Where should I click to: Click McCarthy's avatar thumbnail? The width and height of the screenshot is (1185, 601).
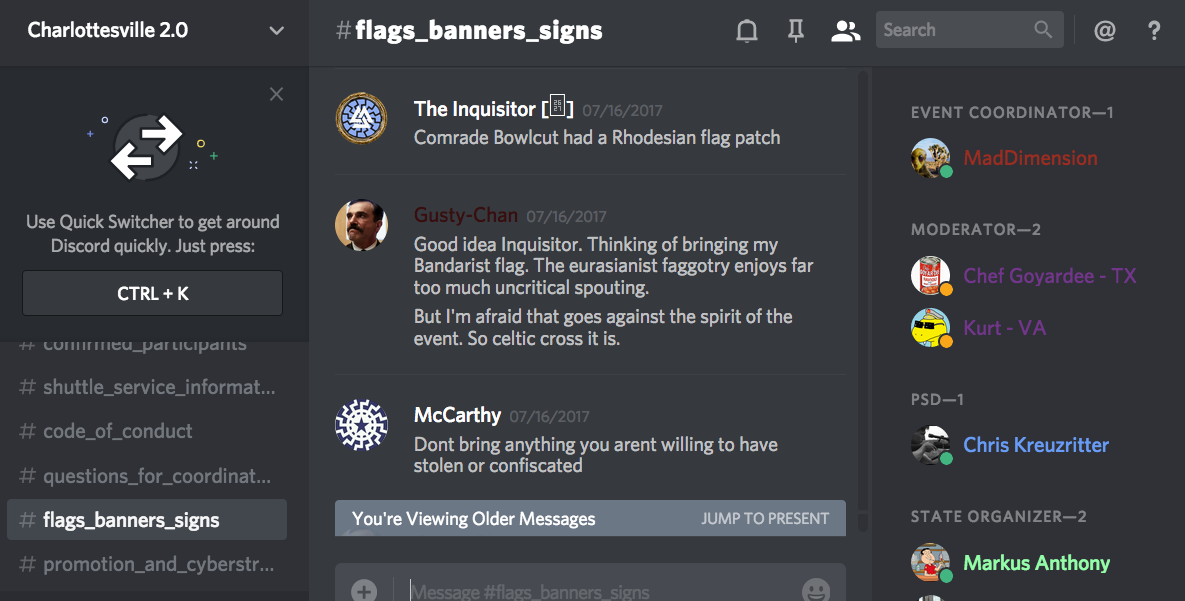361,424
